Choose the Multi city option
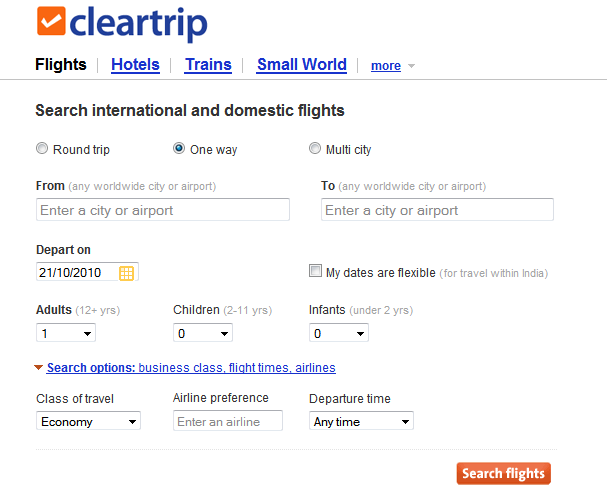This screenshot has width=607, height=498. click(315, 149)
